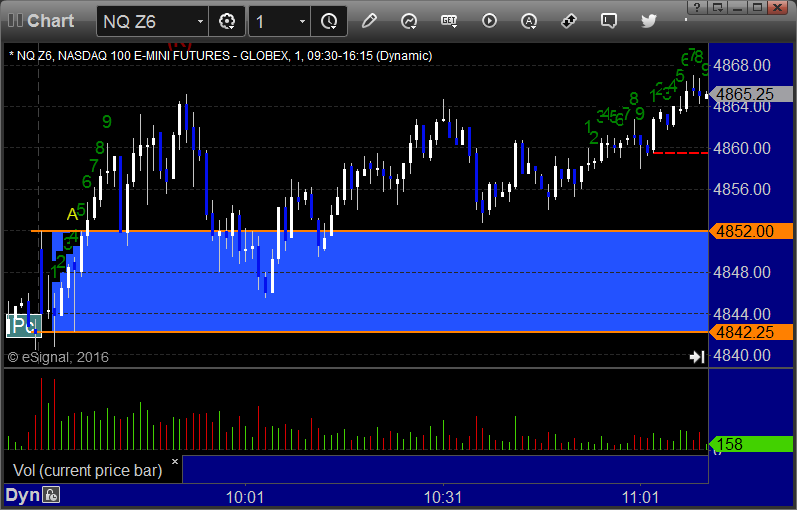Click the fc icon beside Dyn
The height and width of the screenshot is (510, 797).
[x=51, y=495]
